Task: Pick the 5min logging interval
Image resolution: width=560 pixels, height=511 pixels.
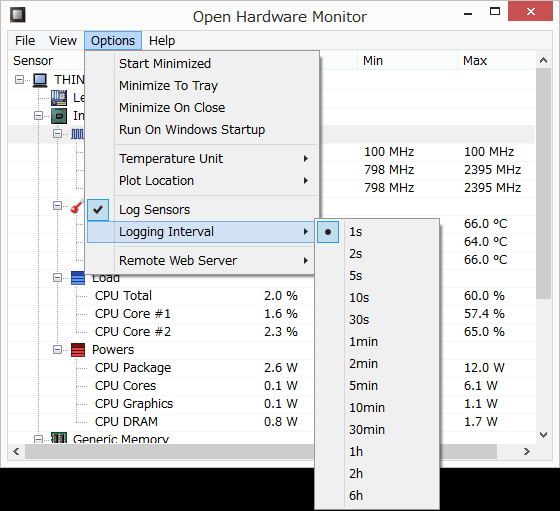Action: coord(377,386)
